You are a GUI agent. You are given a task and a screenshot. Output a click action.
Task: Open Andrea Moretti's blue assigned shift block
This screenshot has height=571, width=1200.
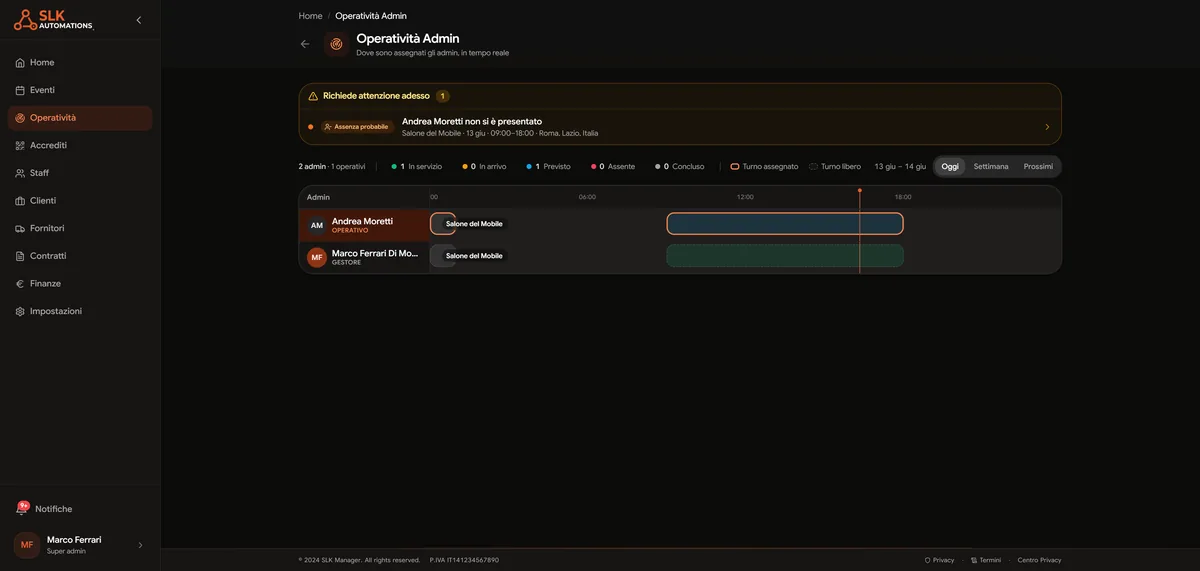(x=785, y=224)
